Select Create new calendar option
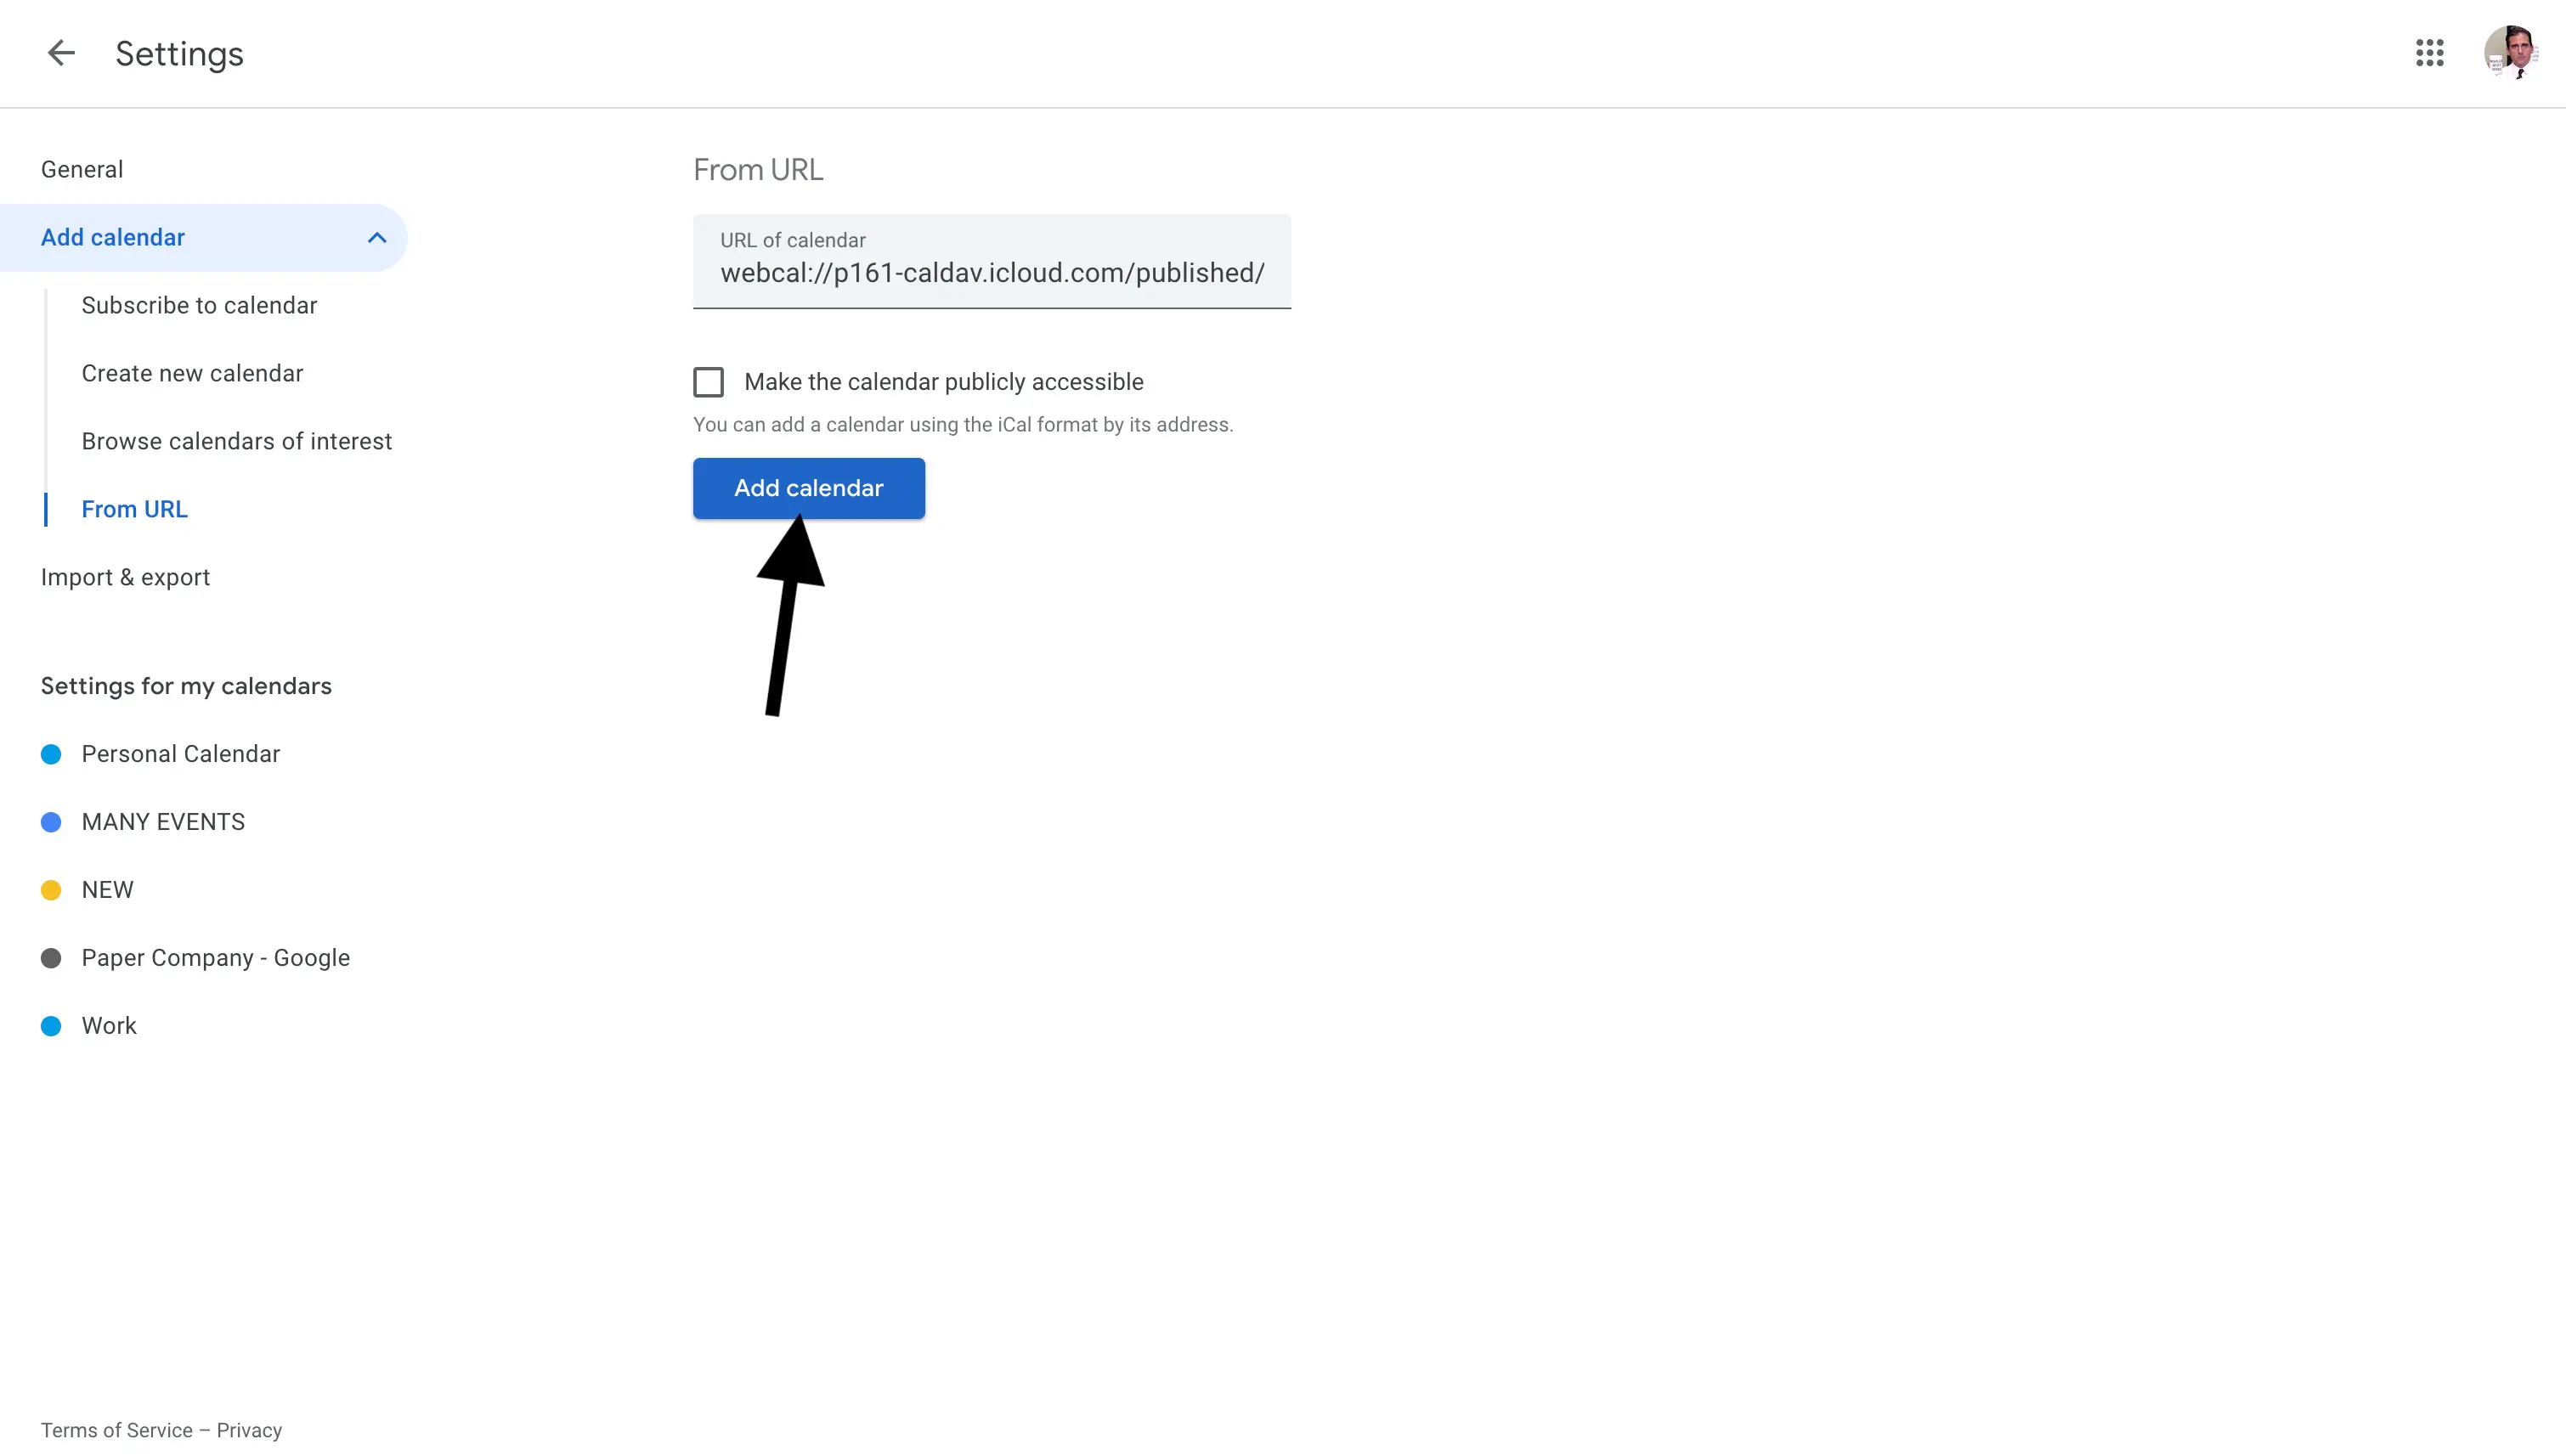The width and height of the screenshot is (2566, 1456). 192,372
